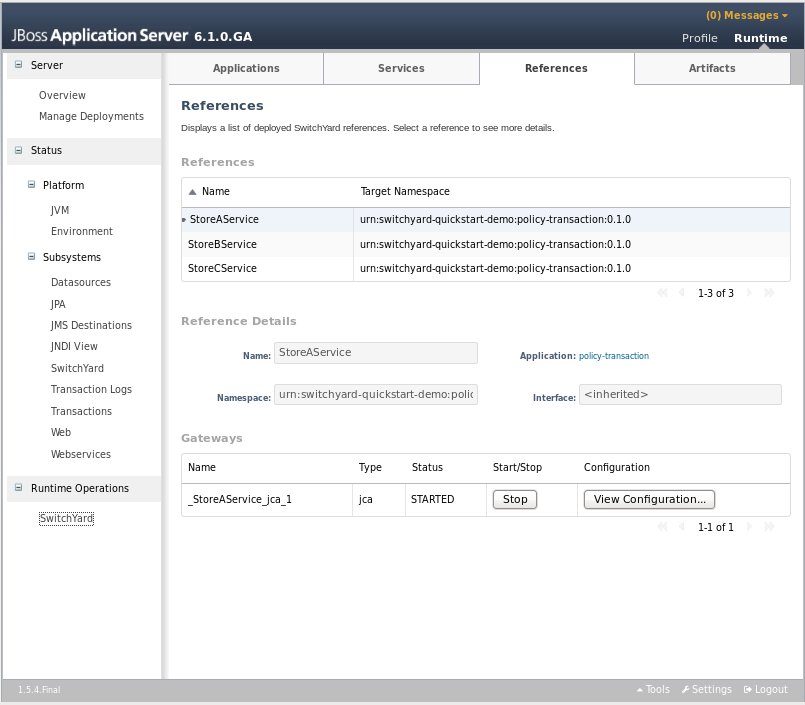Open Datasources subsystem
The width and height of the screenshot is (805, 705).
pyautogui.click(x=81, y=282)
